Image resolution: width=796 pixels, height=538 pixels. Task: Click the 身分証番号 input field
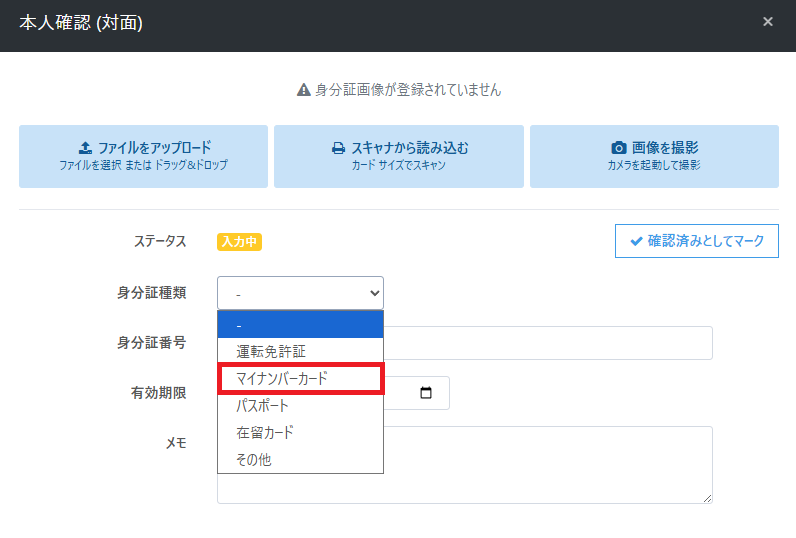550,343
